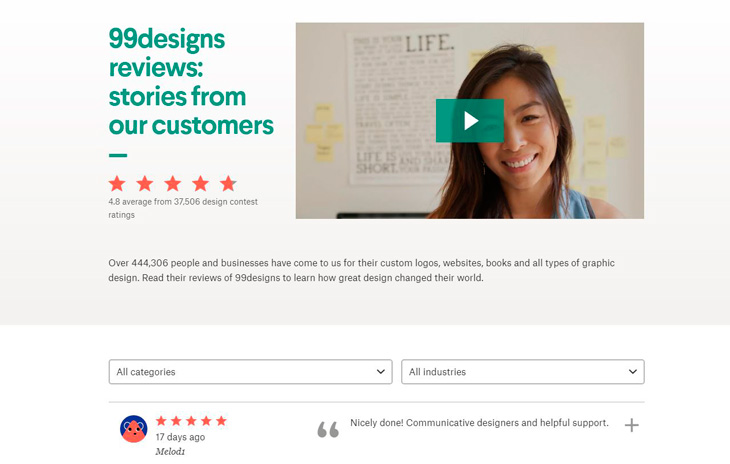This screenshot has height=464, width=730.
Task: Click the middle star in Melod1's review
Action: point(191,421)
